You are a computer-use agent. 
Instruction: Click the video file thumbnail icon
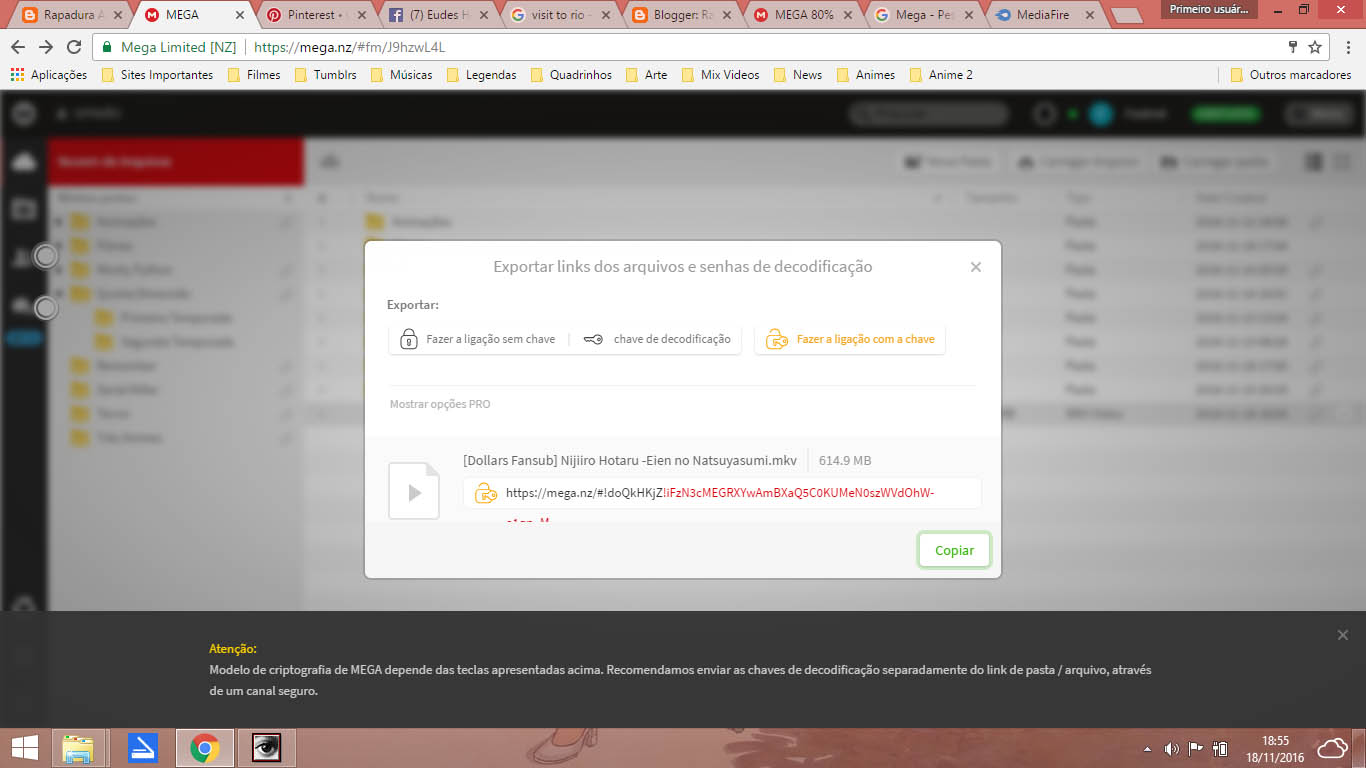(414, 491)
